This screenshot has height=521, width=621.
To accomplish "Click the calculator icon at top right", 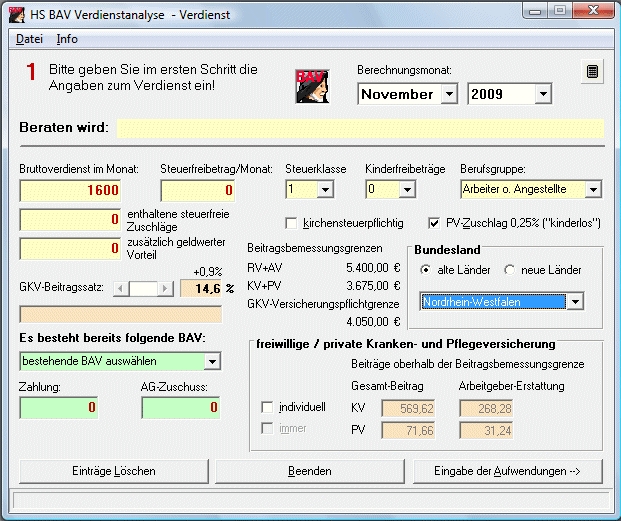I will pyautogui.click(x=593, y=72).
